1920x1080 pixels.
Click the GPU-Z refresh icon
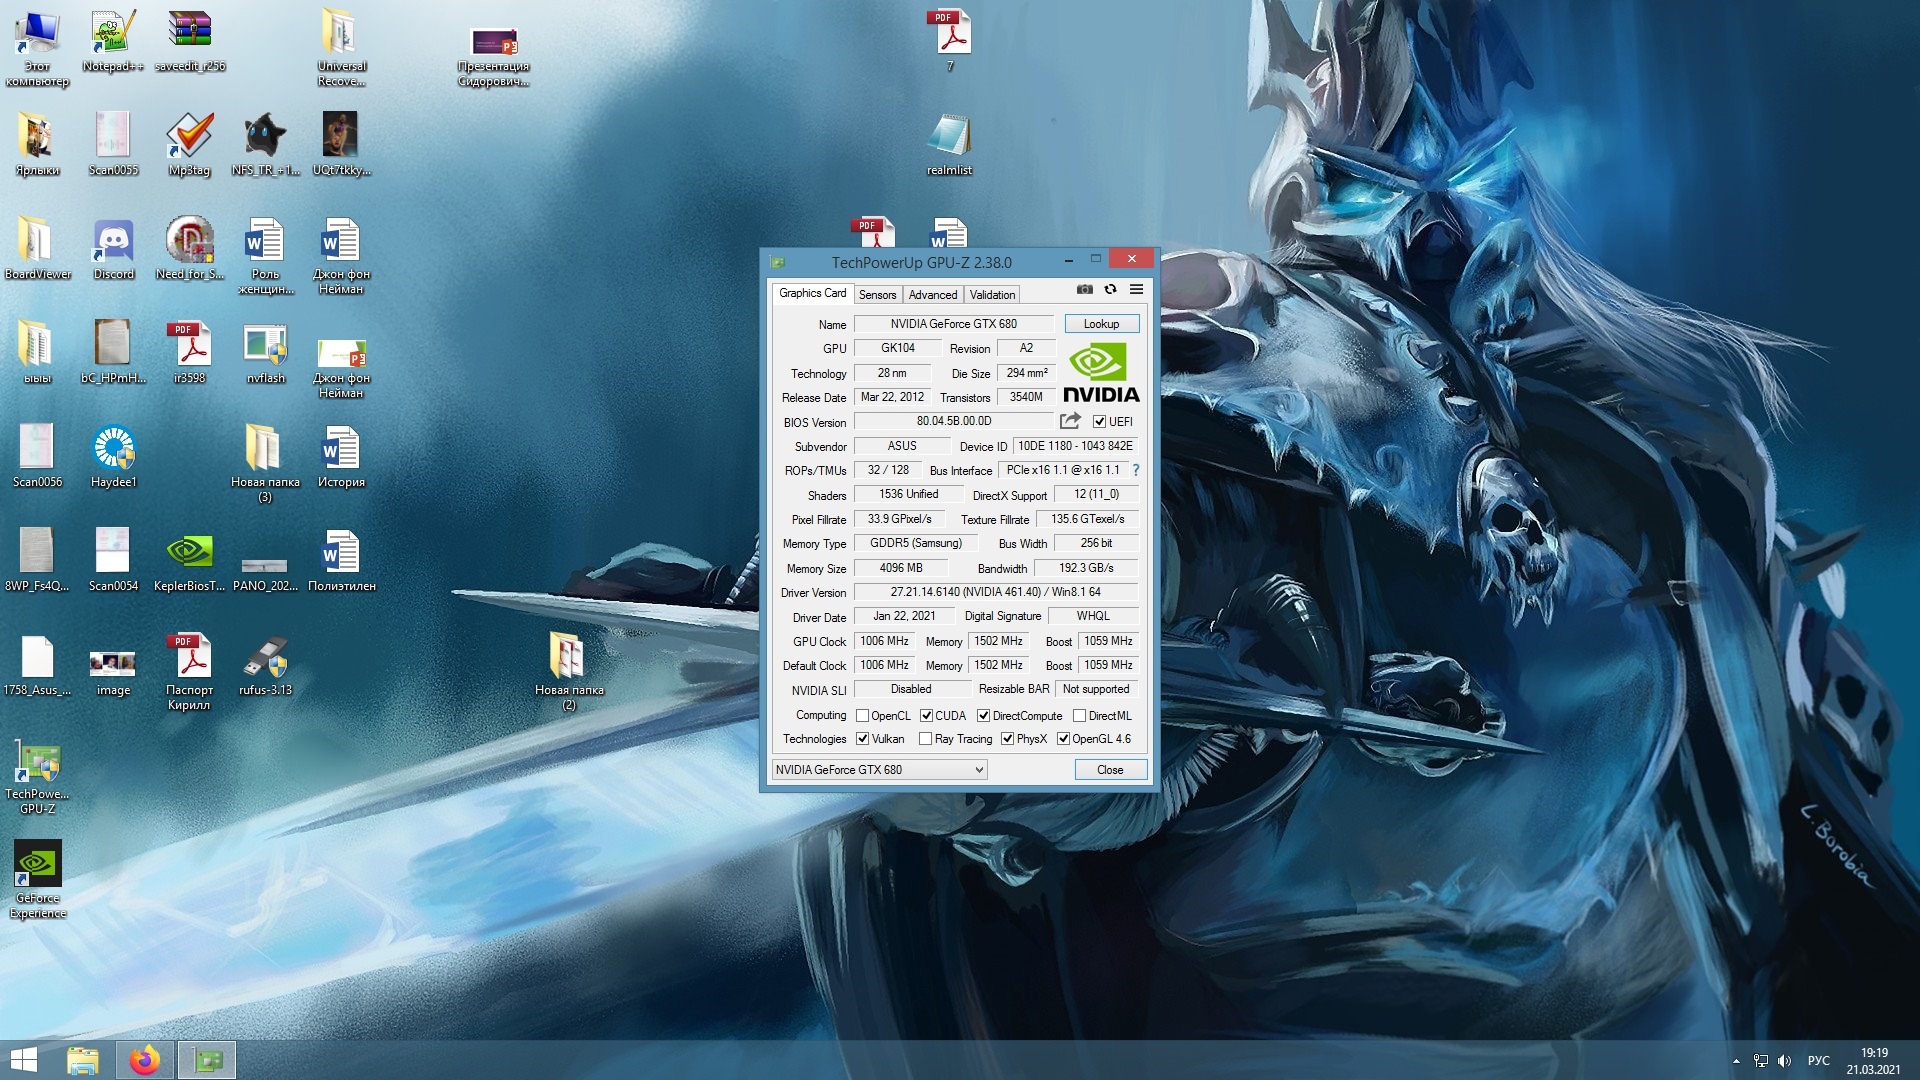point(1110,290)
